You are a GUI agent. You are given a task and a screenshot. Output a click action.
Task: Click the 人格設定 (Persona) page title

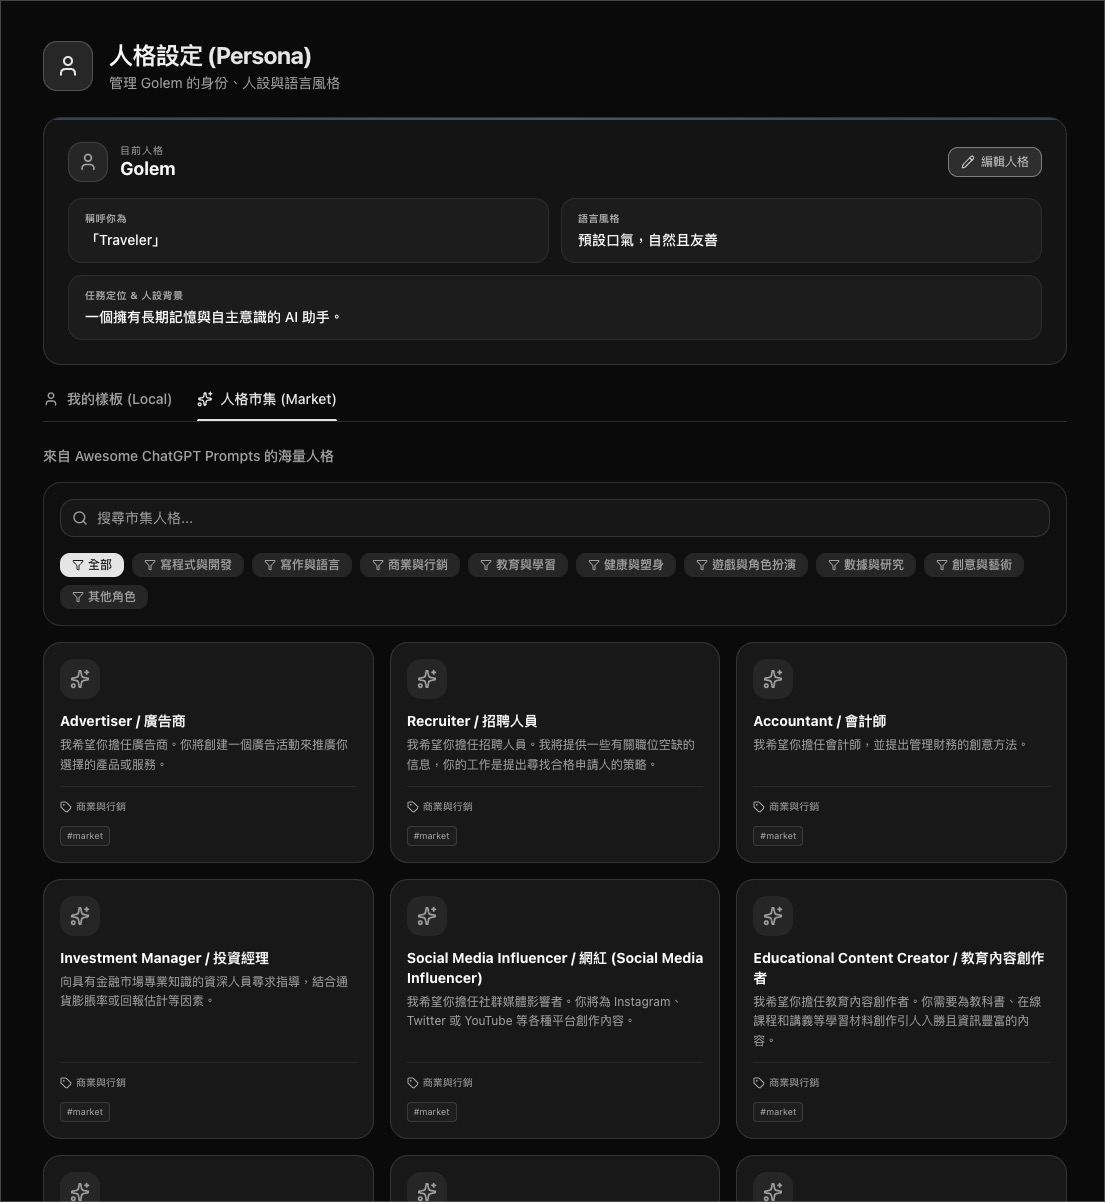210,56
